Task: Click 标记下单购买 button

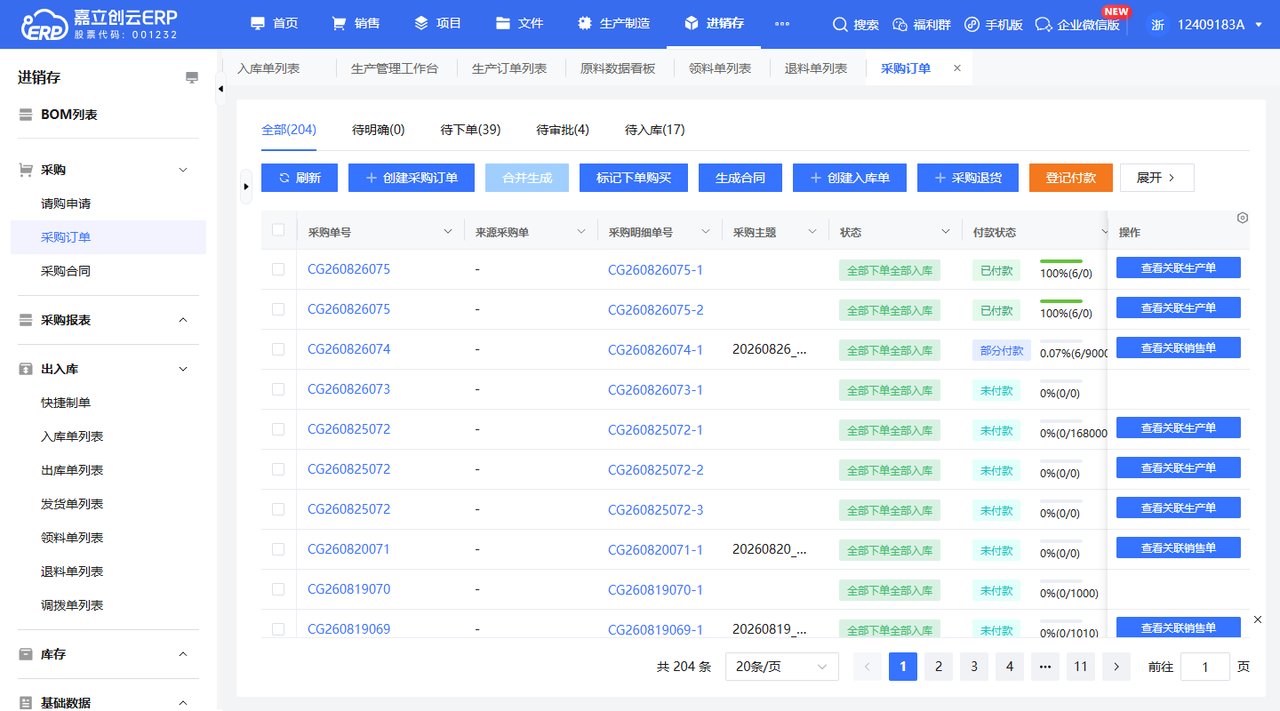Action: 634,178
